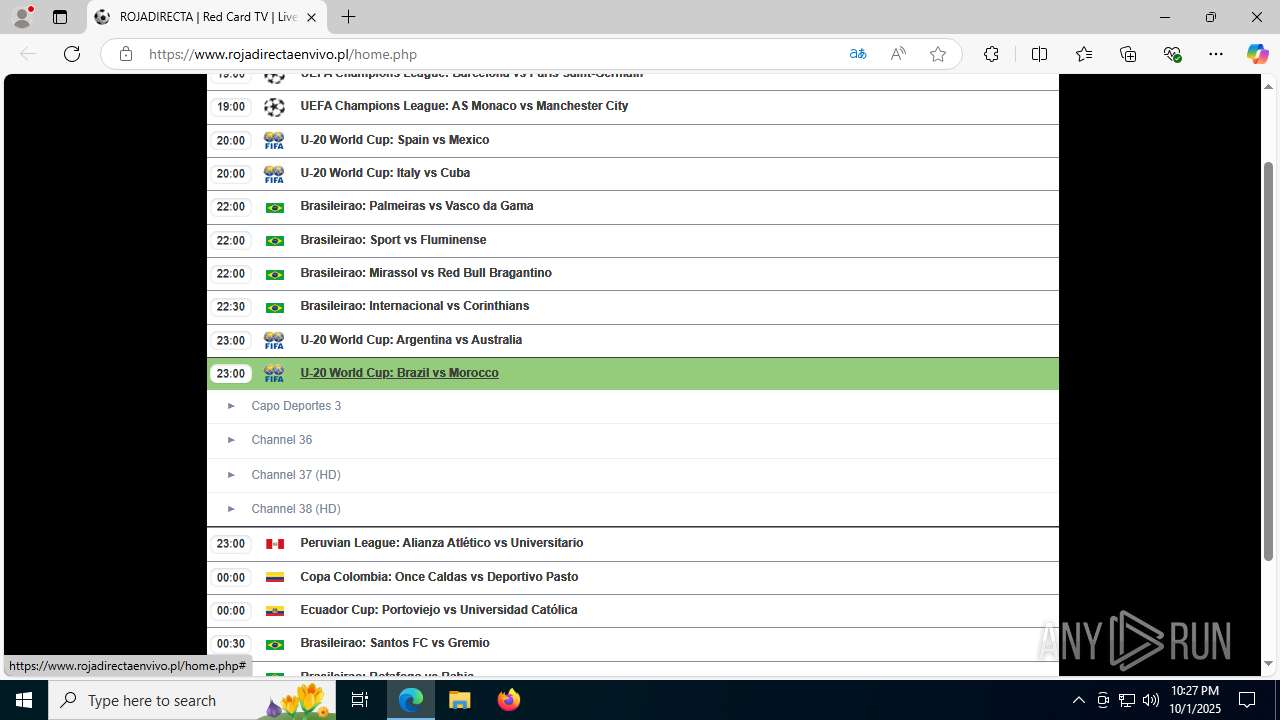Open the network status icon
1280x720 pixels.
coord(1127,700)
